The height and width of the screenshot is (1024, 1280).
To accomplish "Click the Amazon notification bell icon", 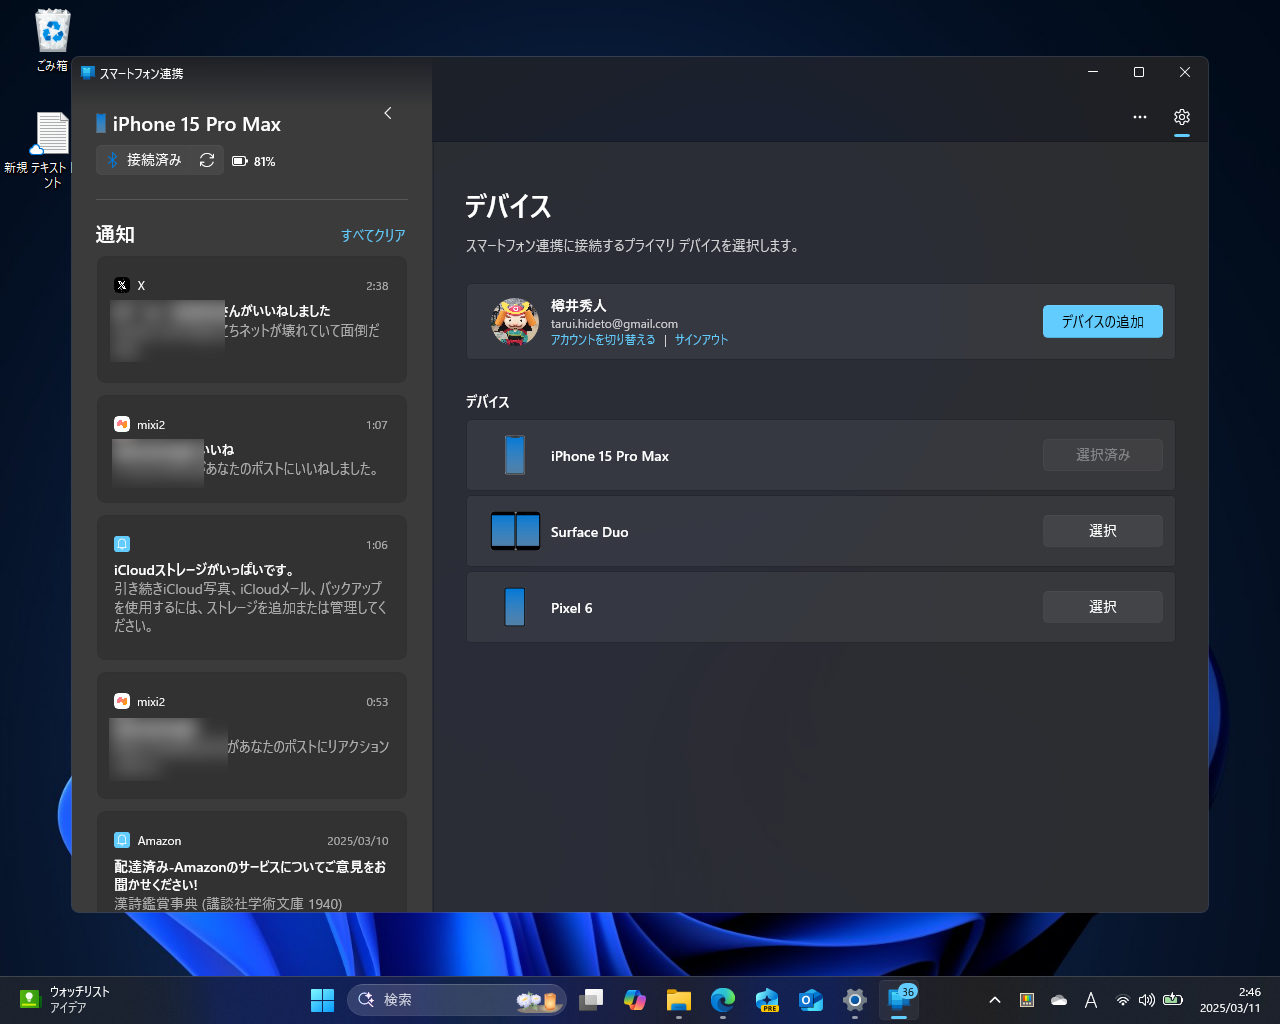I will click(x=122, y=840).
